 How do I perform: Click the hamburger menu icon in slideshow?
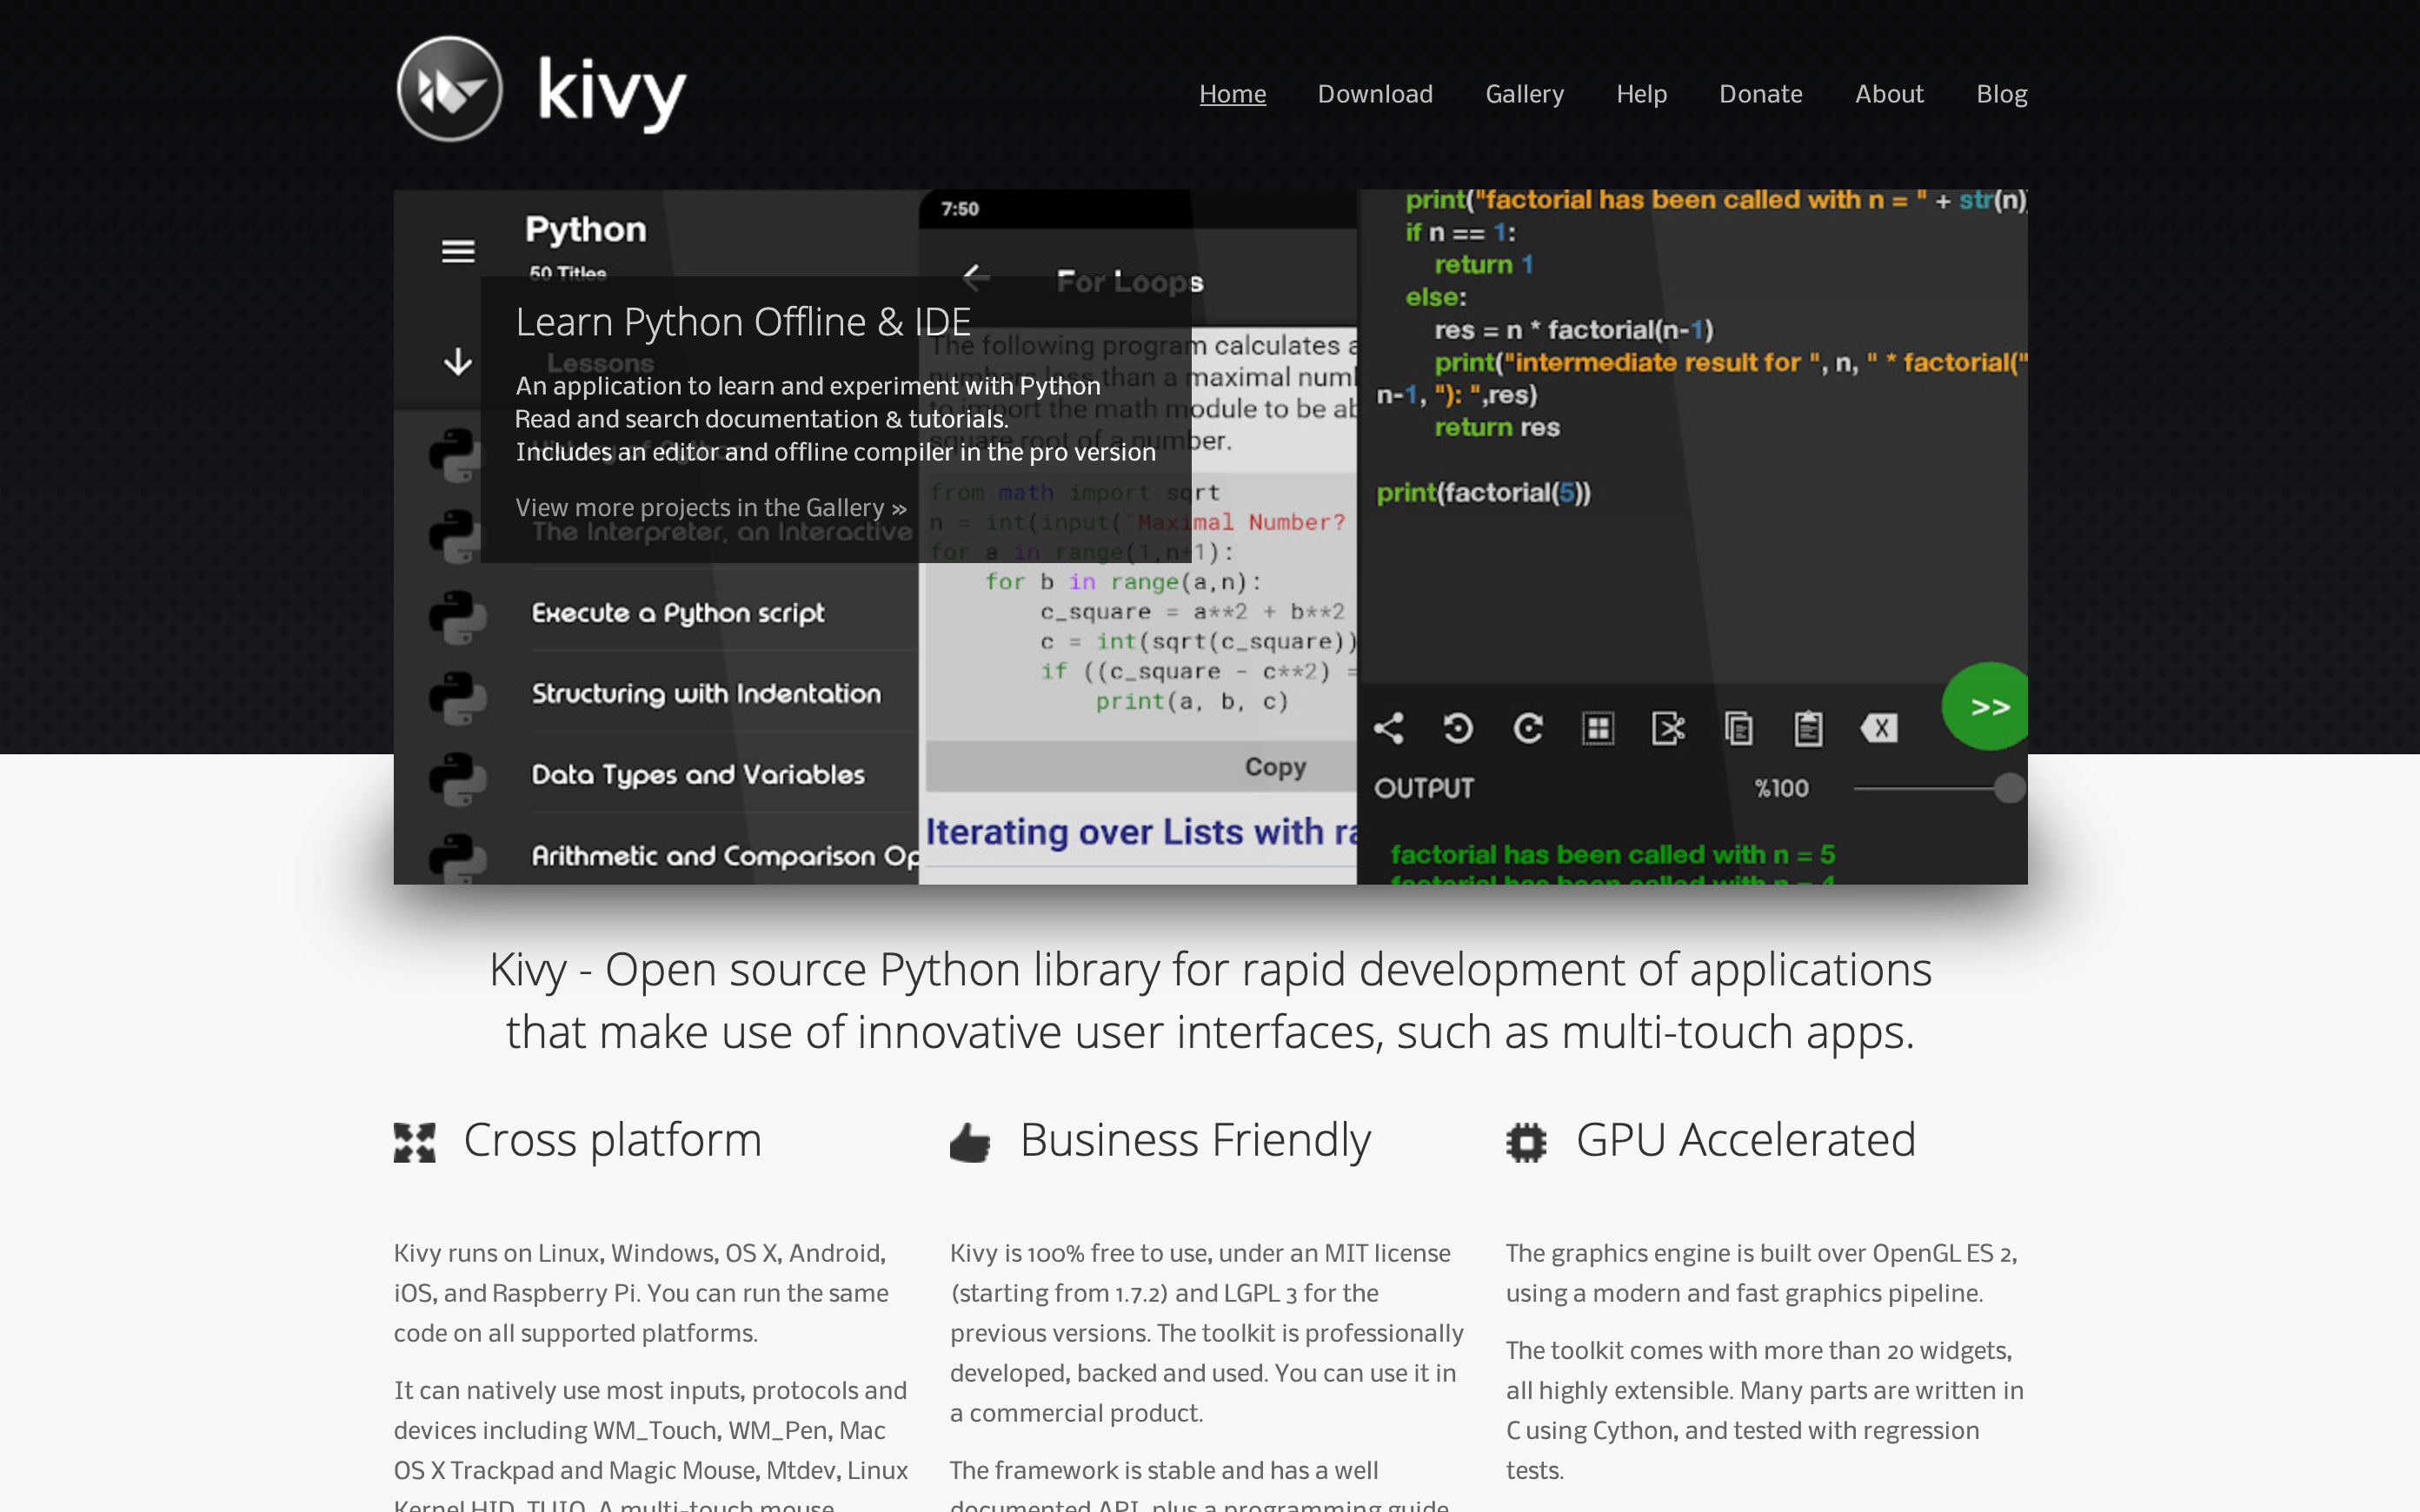[458, 250]
